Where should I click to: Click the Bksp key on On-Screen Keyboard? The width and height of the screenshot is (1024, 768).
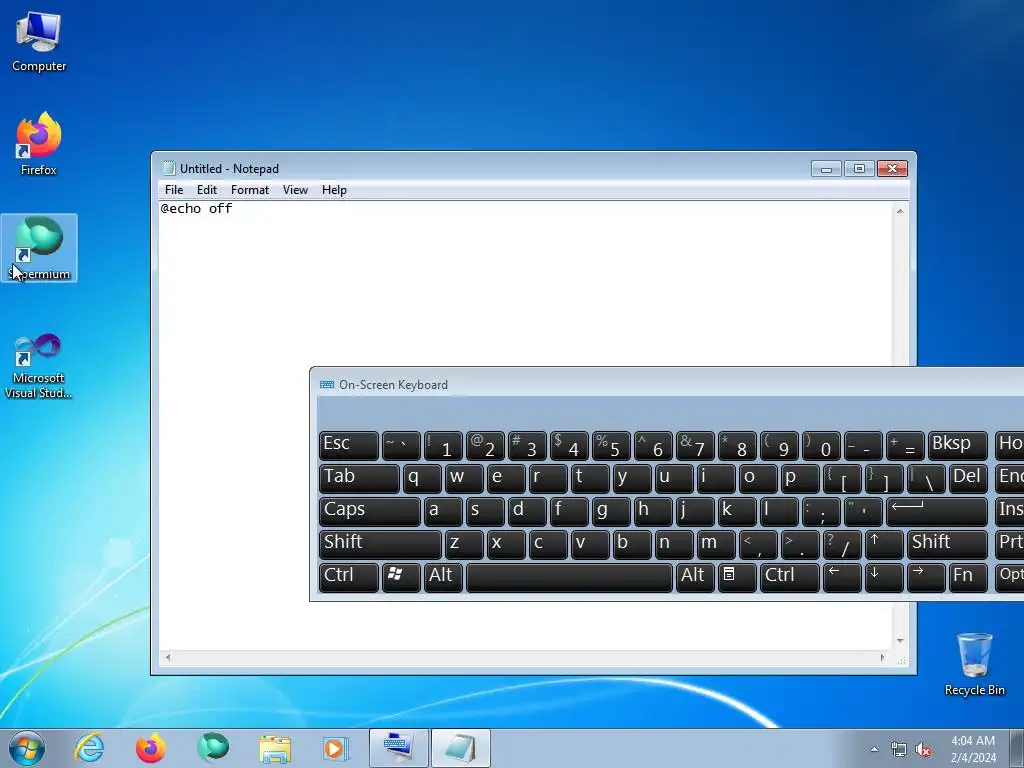[x=957, y=445]
